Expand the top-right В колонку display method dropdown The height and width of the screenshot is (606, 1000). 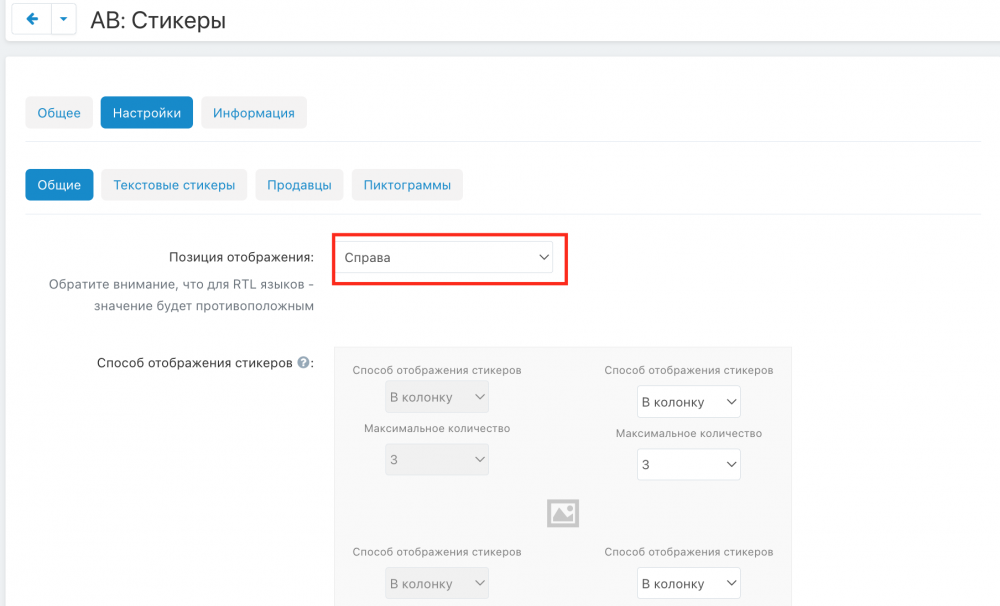pos(689,402)
